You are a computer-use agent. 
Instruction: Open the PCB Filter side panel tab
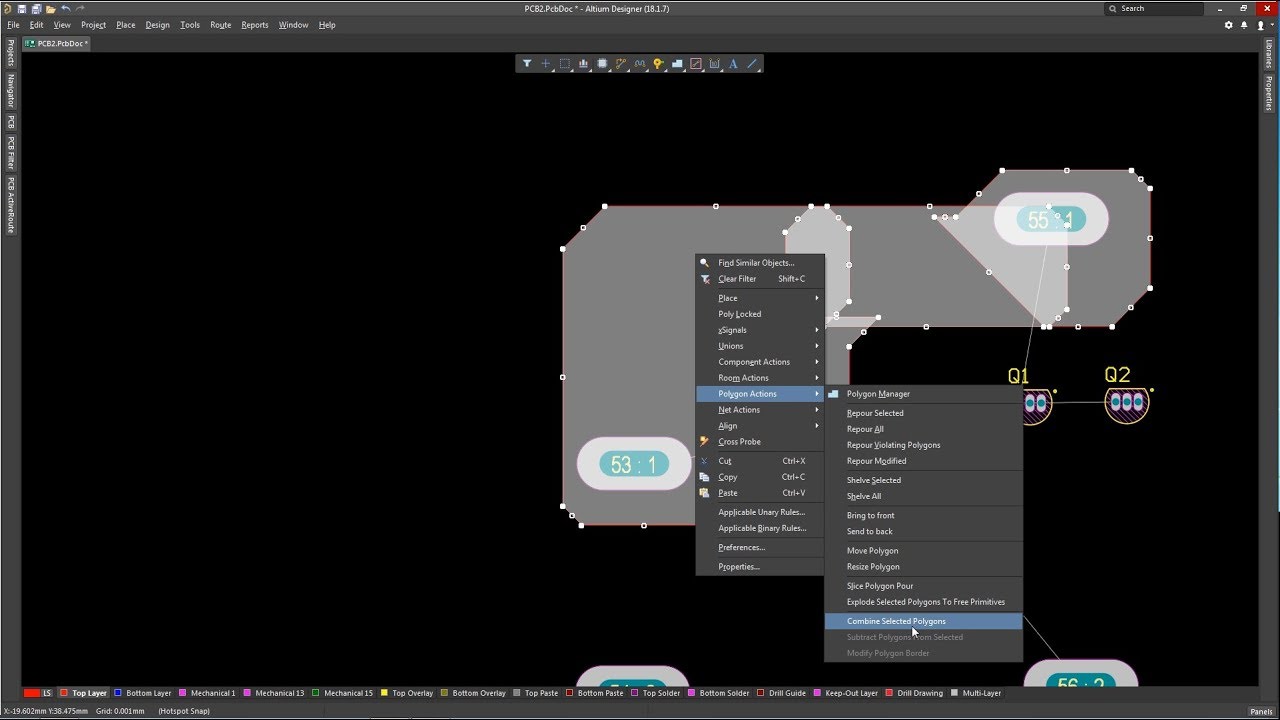pos(11,152)
